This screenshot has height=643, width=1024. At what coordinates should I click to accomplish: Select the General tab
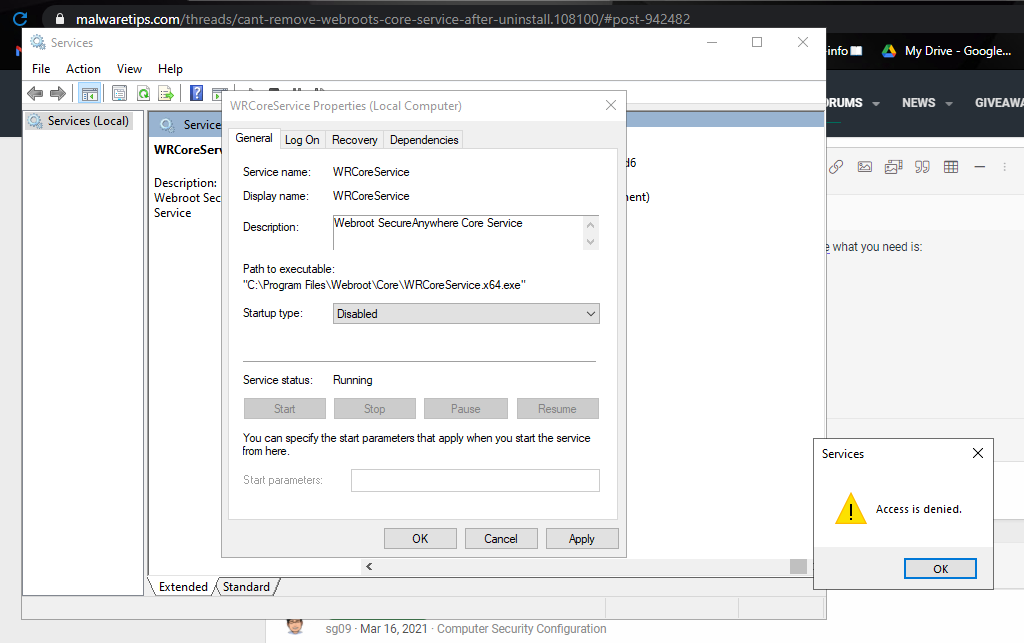click(x=254, y=138)
